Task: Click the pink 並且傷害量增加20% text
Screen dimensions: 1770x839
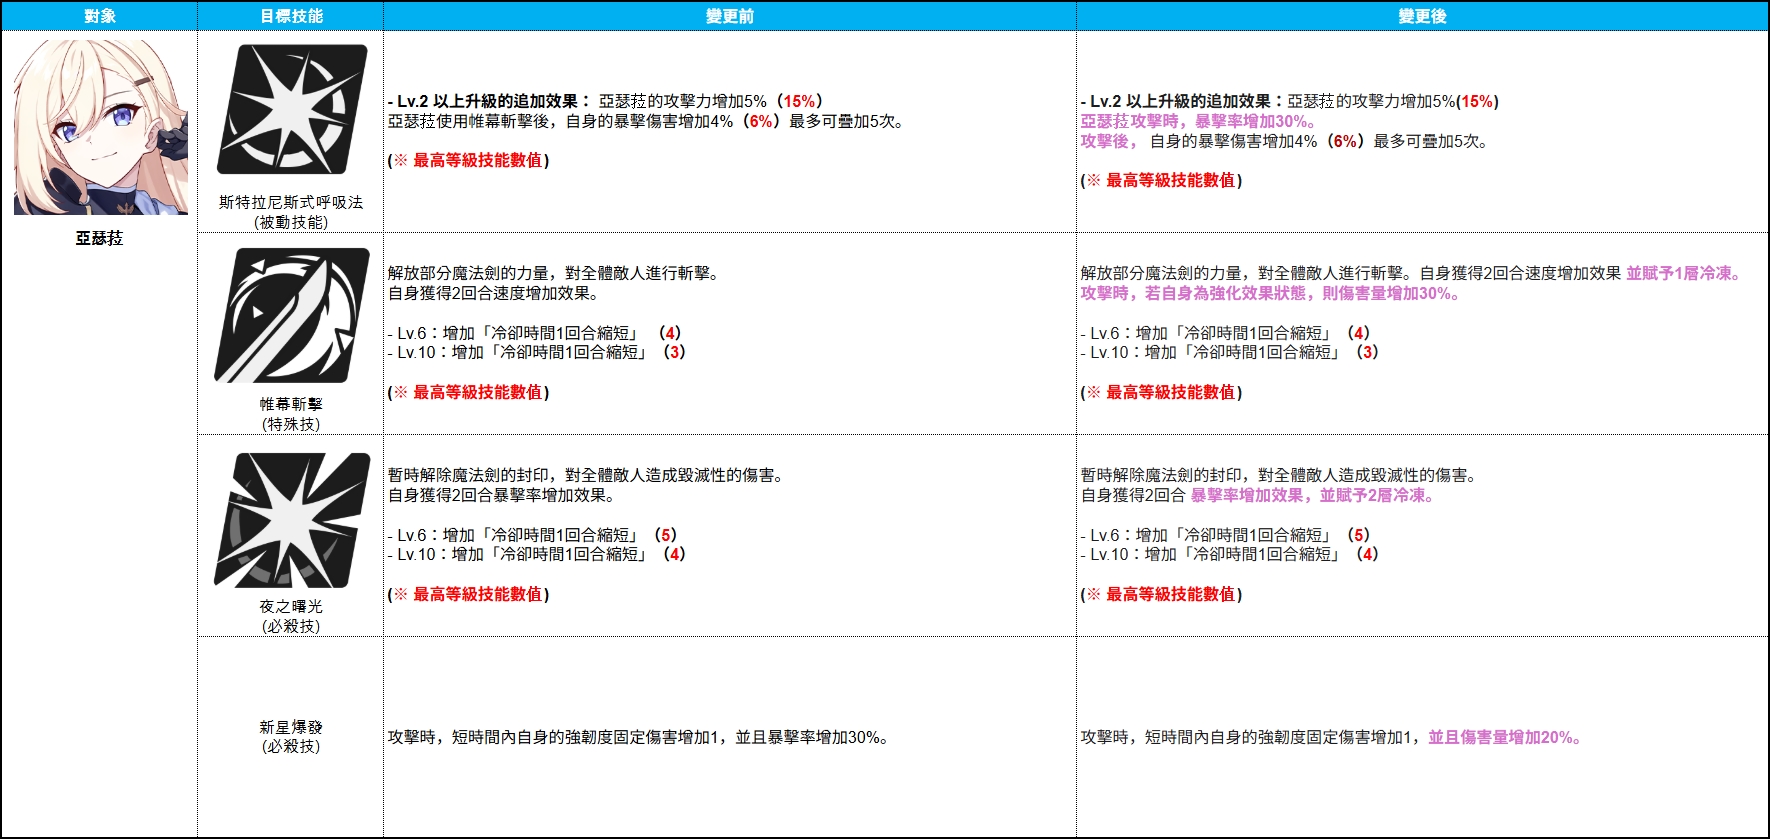Action: point(1504,737)
